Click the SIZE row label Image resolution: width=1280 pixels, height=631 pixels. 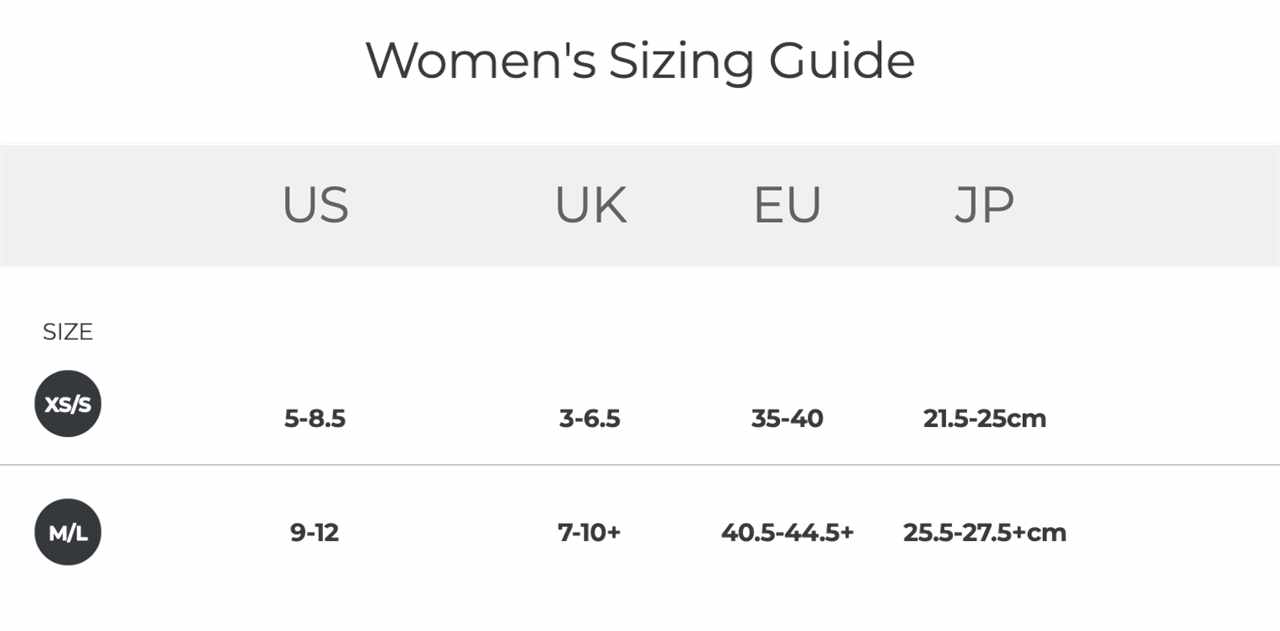67,332
